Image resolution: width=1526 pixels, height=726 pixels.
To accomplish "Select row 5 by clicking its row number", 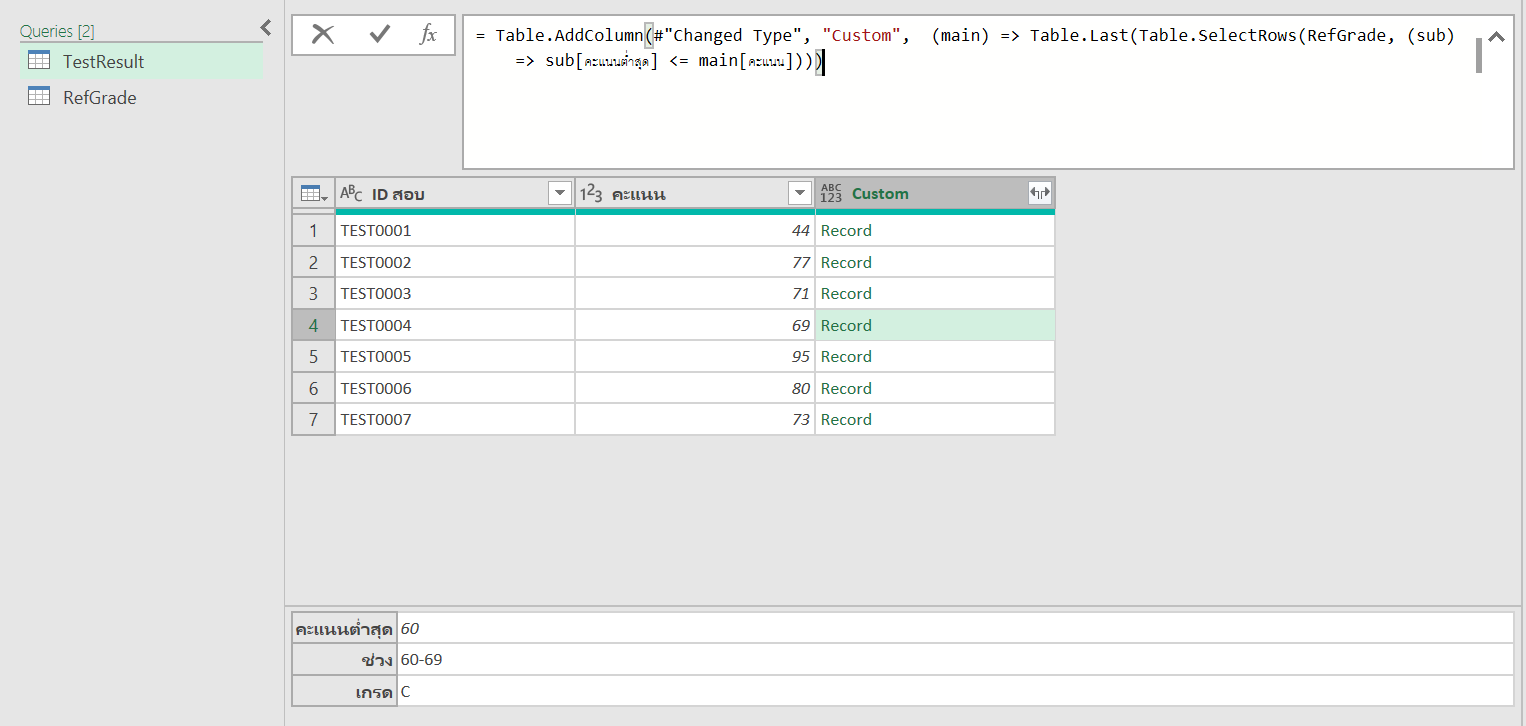I will click(x=312, y=356).
